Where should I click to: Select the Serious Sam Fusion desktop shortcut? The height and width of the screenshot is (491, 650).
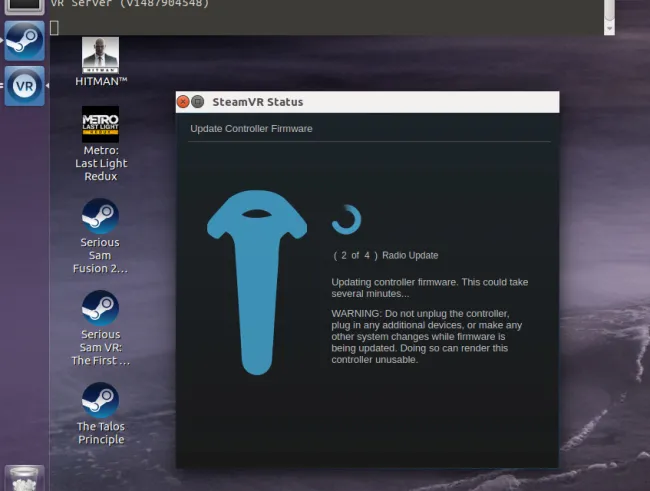coord(100,236)
